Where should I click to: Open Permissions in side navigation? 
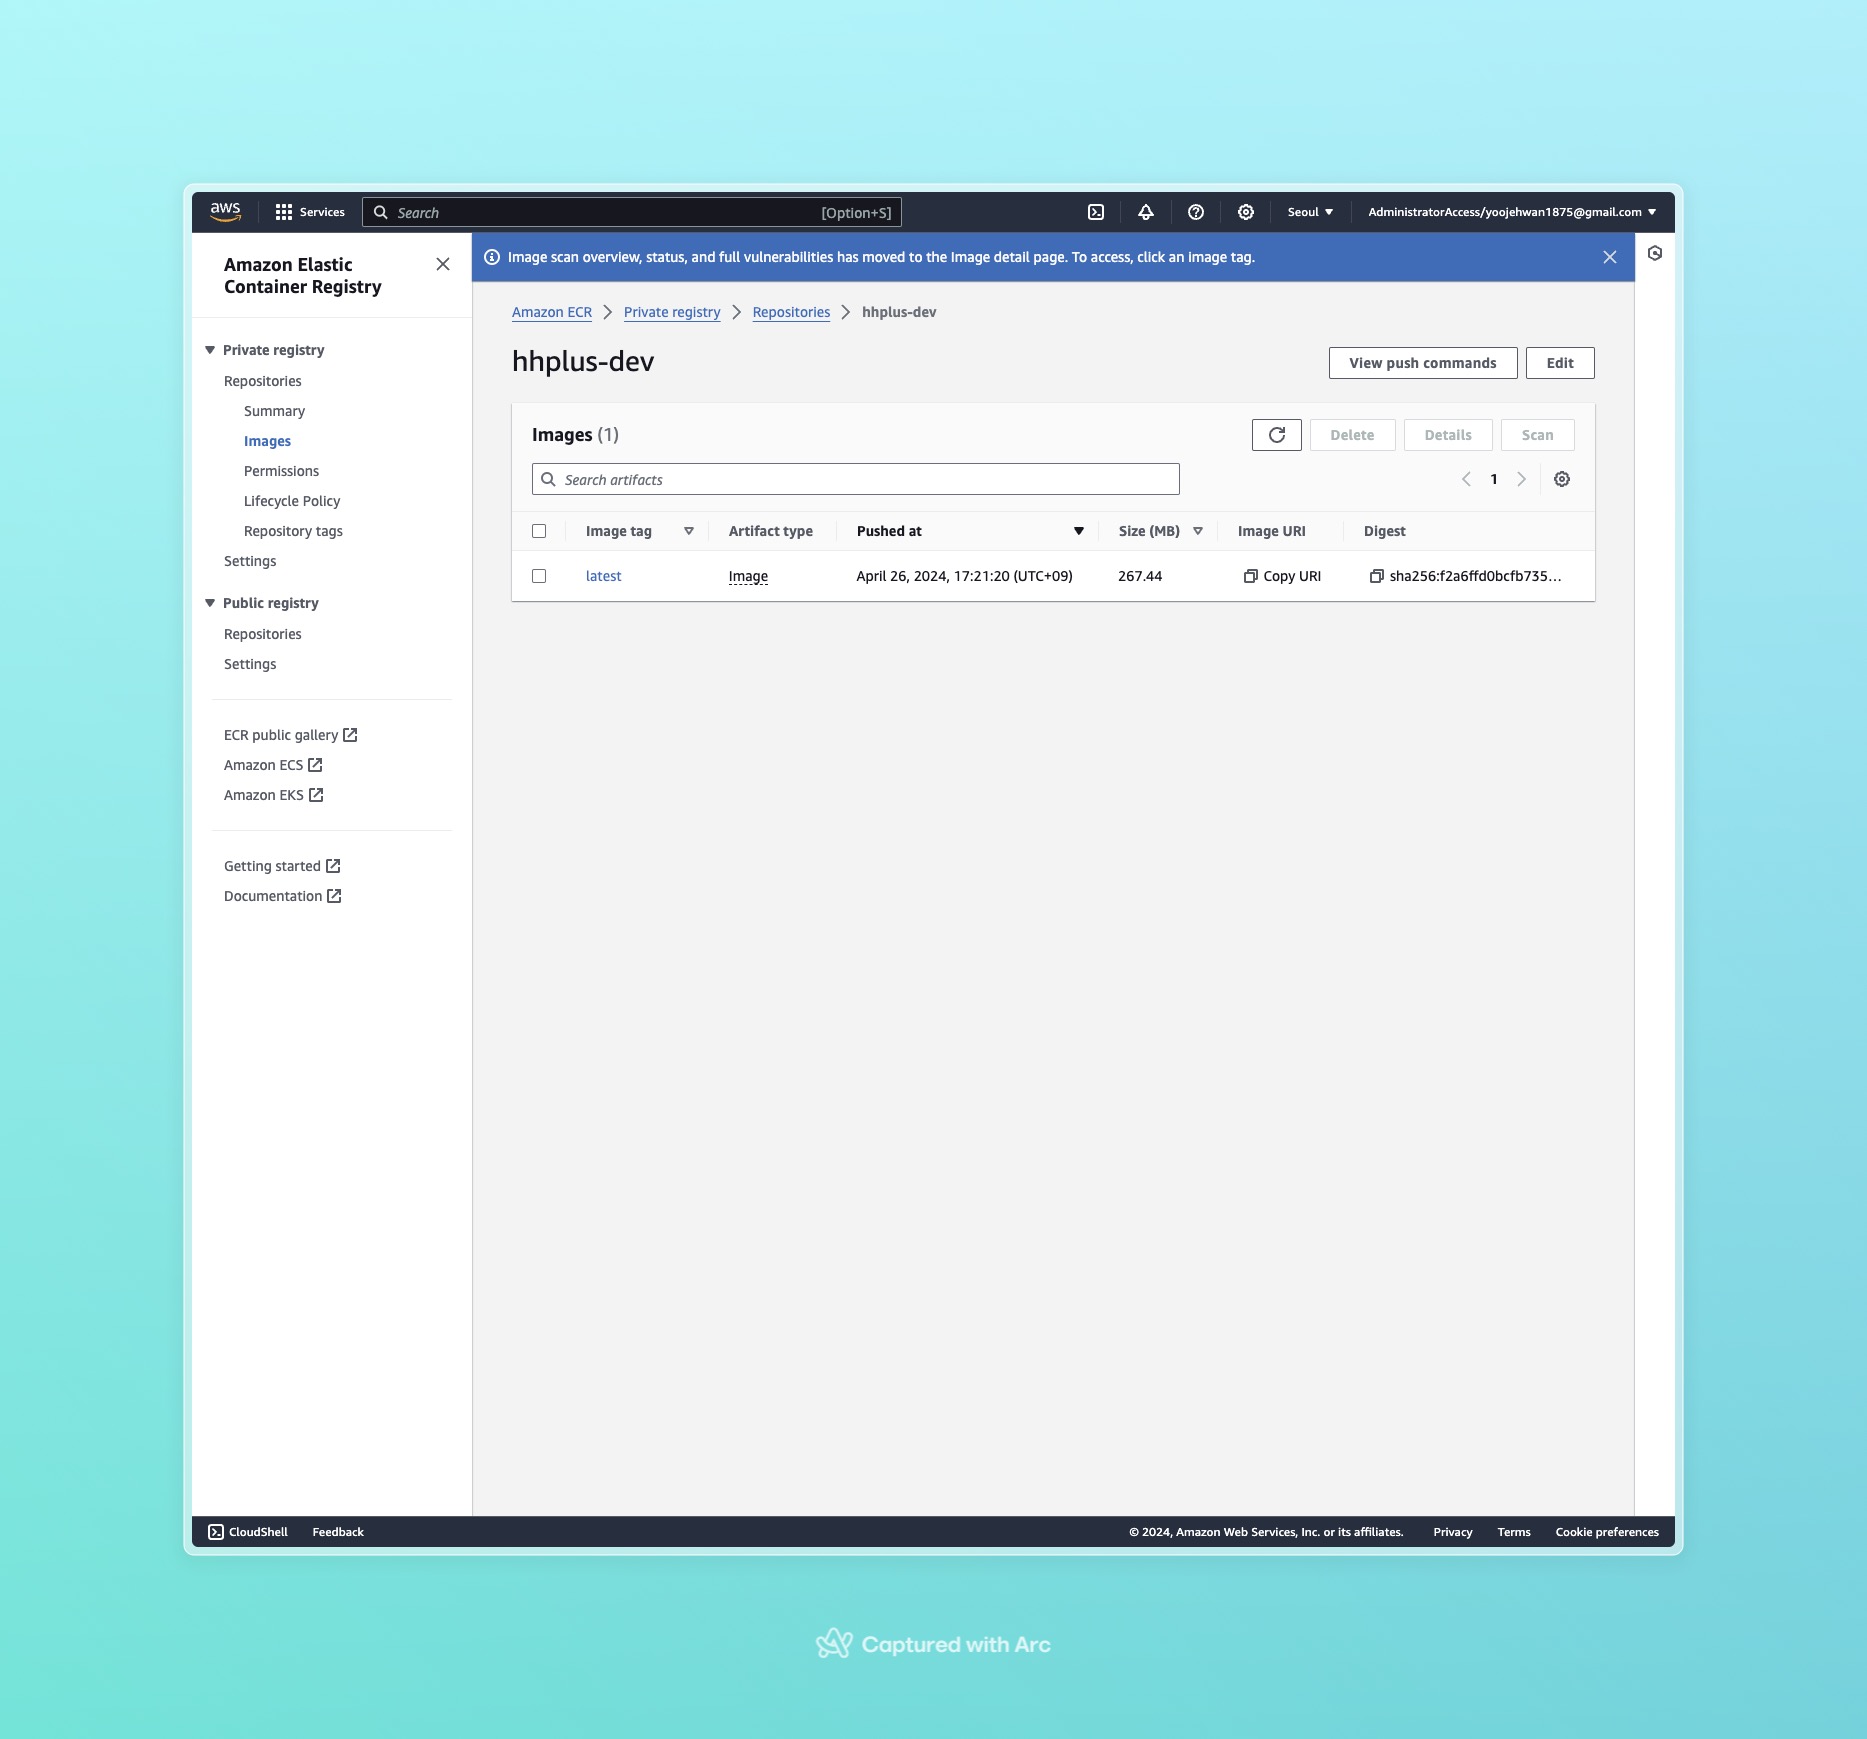click(281, 471)
